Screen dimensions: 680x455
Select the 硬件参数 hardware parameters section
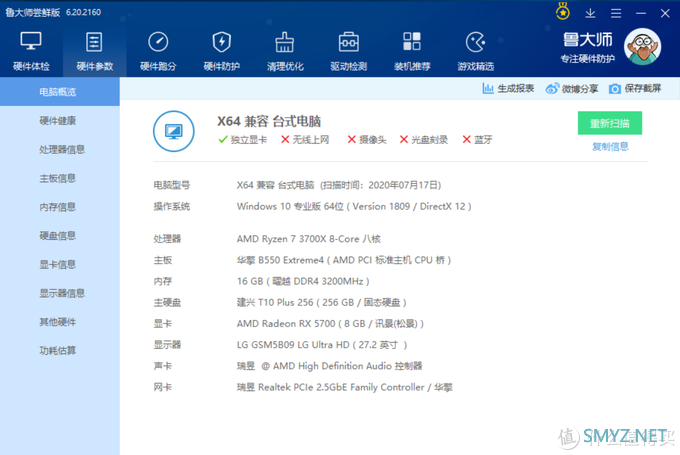click(x=95, y=52)
